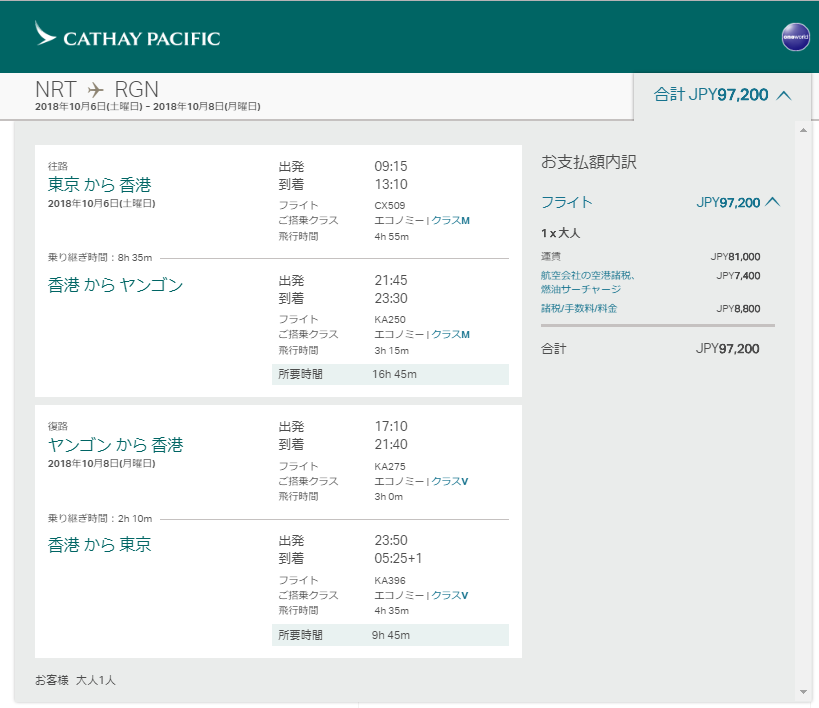Click クラスV link for flight KA275
Screen dimensions: 819x708
[449, 481]
